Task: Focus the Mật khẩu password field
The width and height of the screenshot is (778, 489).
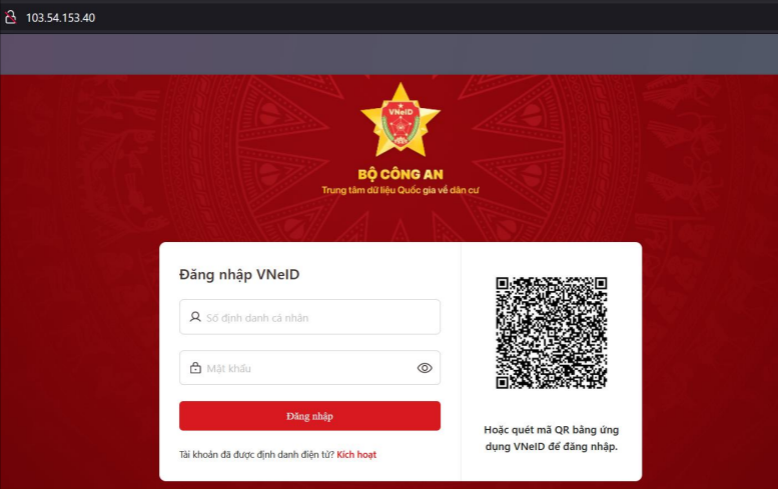Action: (x=310, y=367)
